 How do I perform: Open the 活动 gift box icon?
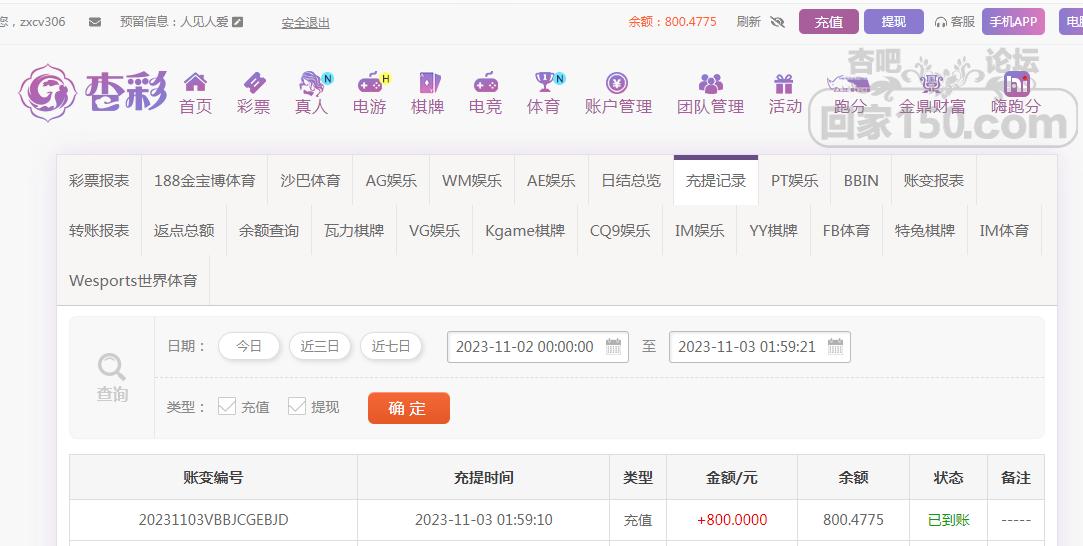pyautogui.click(x=784, y=84)
